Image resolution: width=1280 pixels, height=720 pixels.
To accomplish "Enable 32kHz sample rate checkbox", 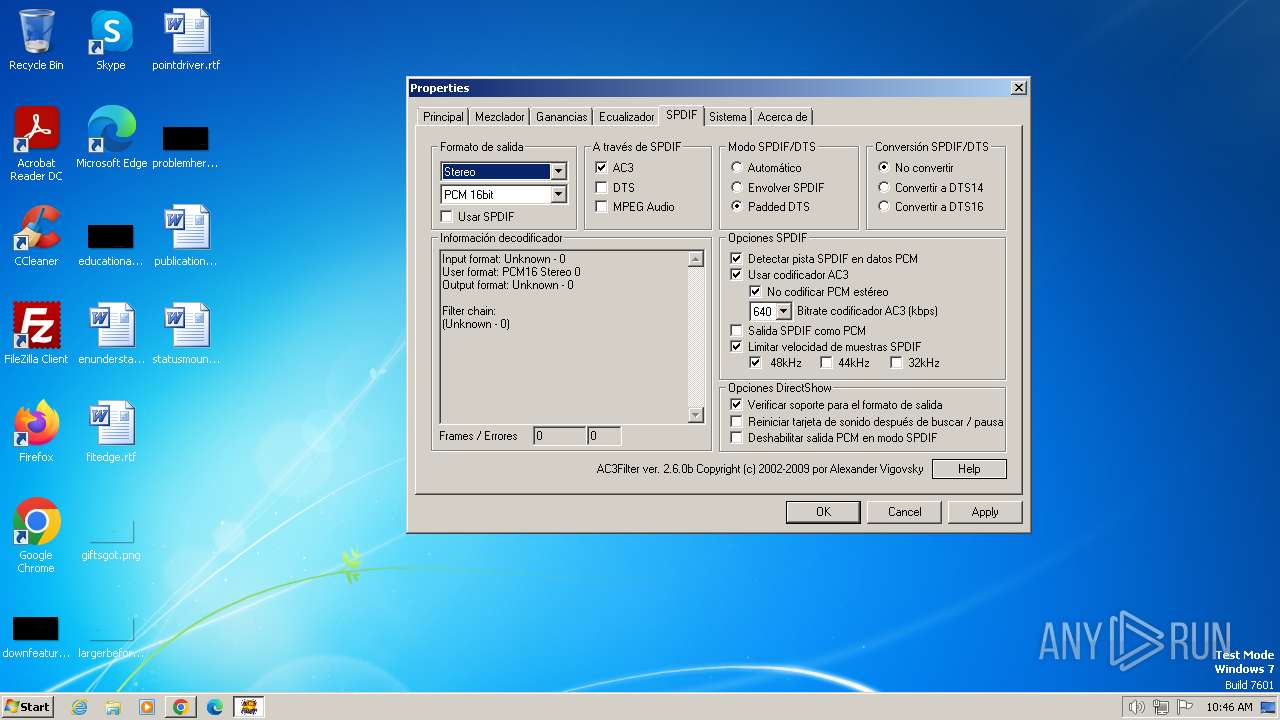I will tap(896, 363).
